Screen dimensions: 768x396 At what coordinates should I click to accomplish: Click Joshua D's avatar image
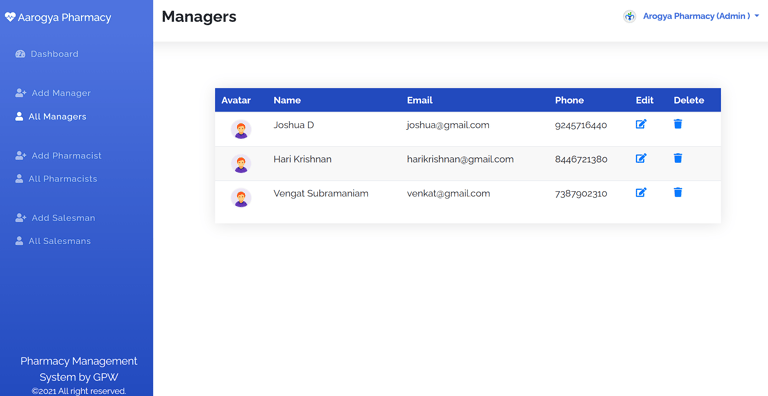(241, 129)
